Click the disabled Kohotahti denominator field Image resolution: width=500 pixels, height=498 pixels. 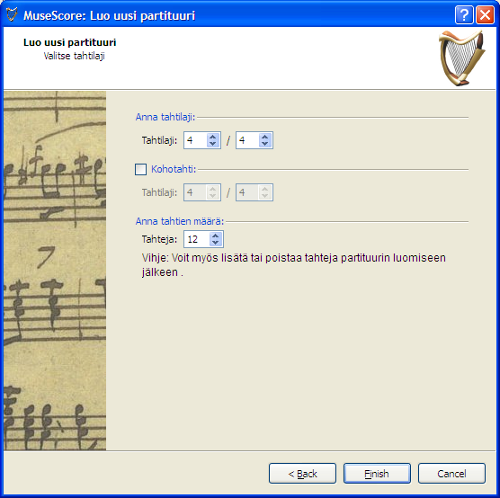coord(254,192)
